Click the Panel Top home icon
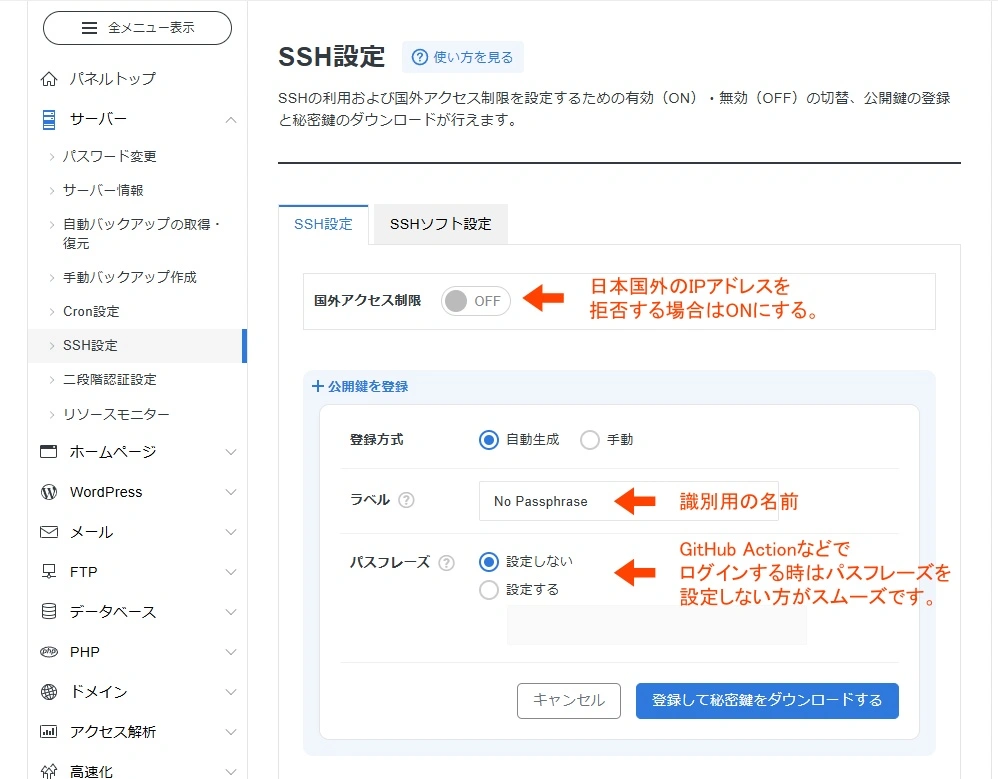The image size is (998, 779). pyautogui.click(x=48, y=79)
